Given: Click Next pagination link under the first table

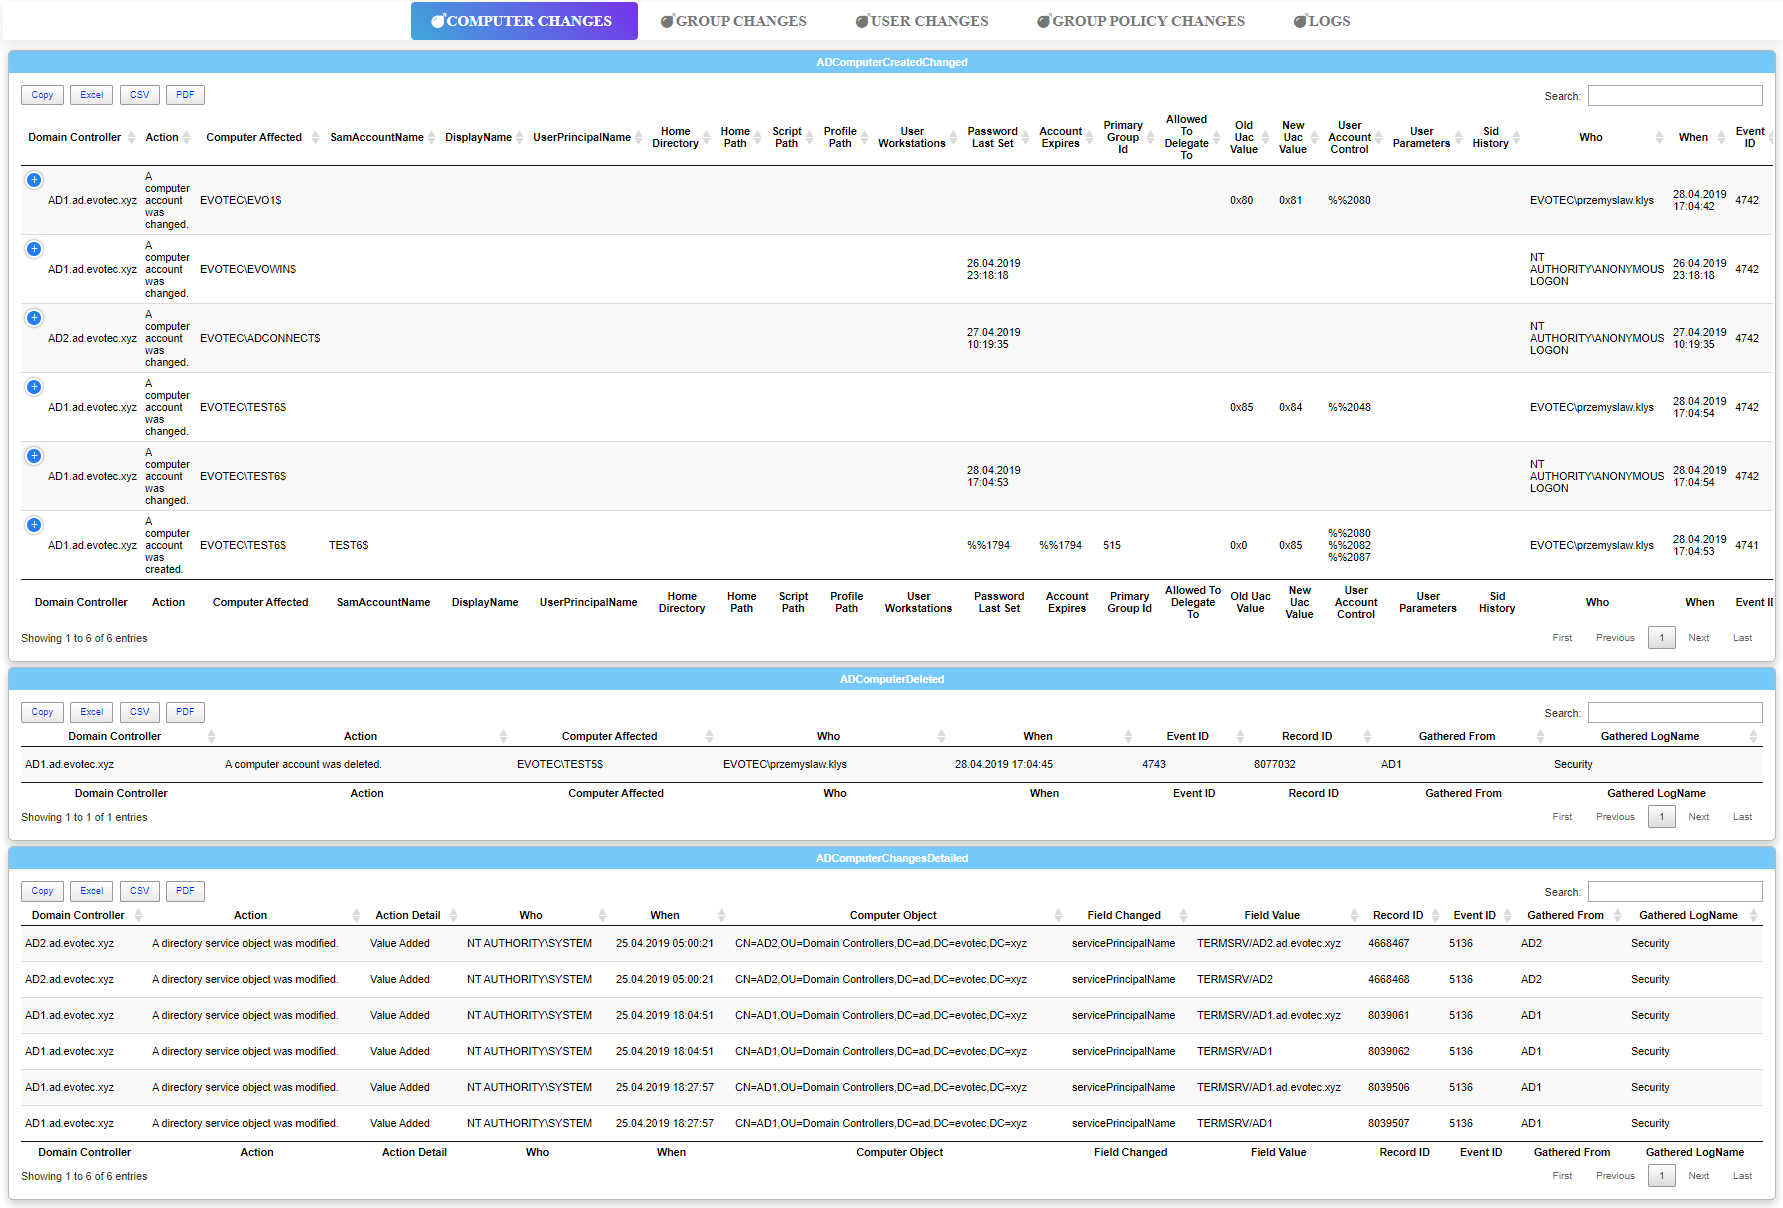Looking at the screenshot, I should click(1698, 637).
